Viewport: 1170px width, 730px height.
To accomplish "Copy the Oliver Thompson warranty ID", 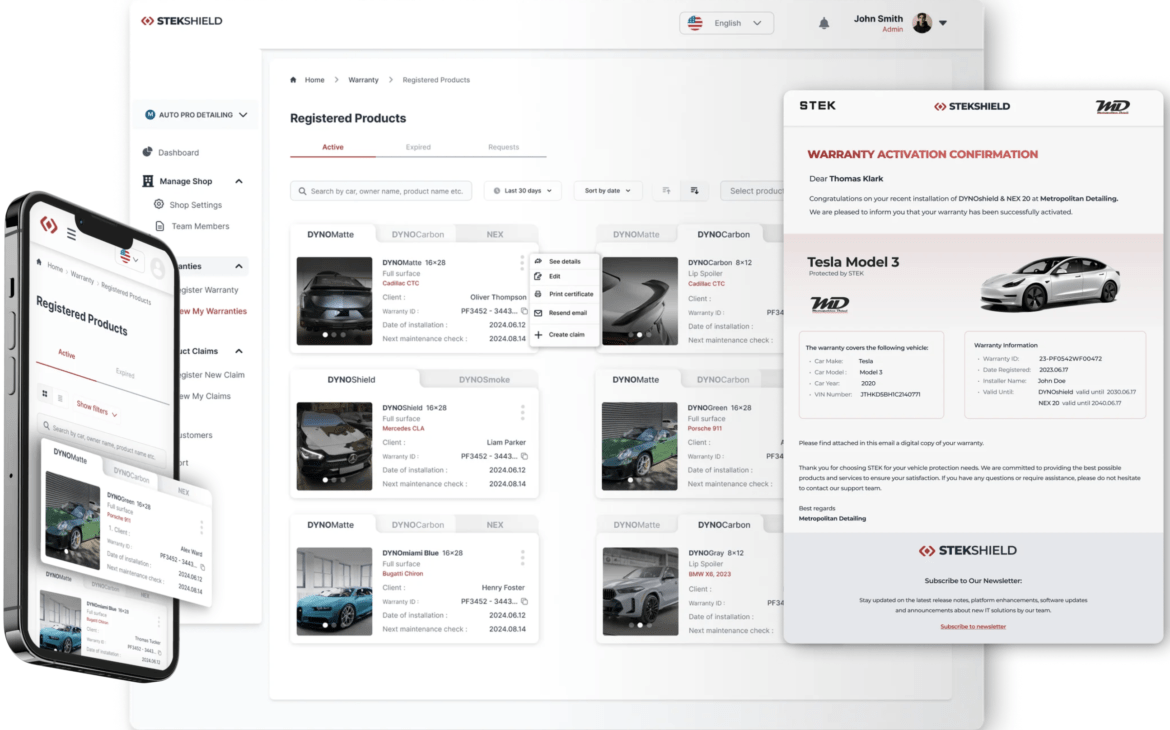I will [x=524, y=312].
